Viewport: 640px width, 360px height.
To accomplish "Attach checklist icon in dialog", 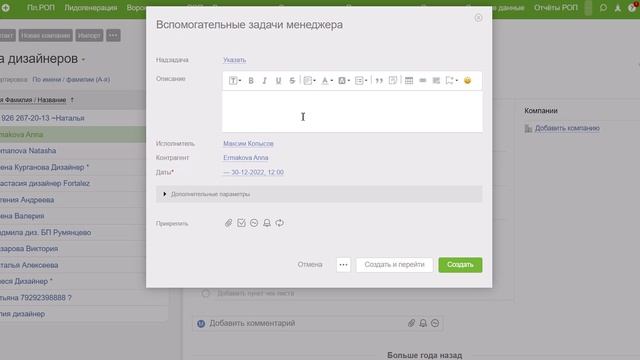I will coord(241,223).
